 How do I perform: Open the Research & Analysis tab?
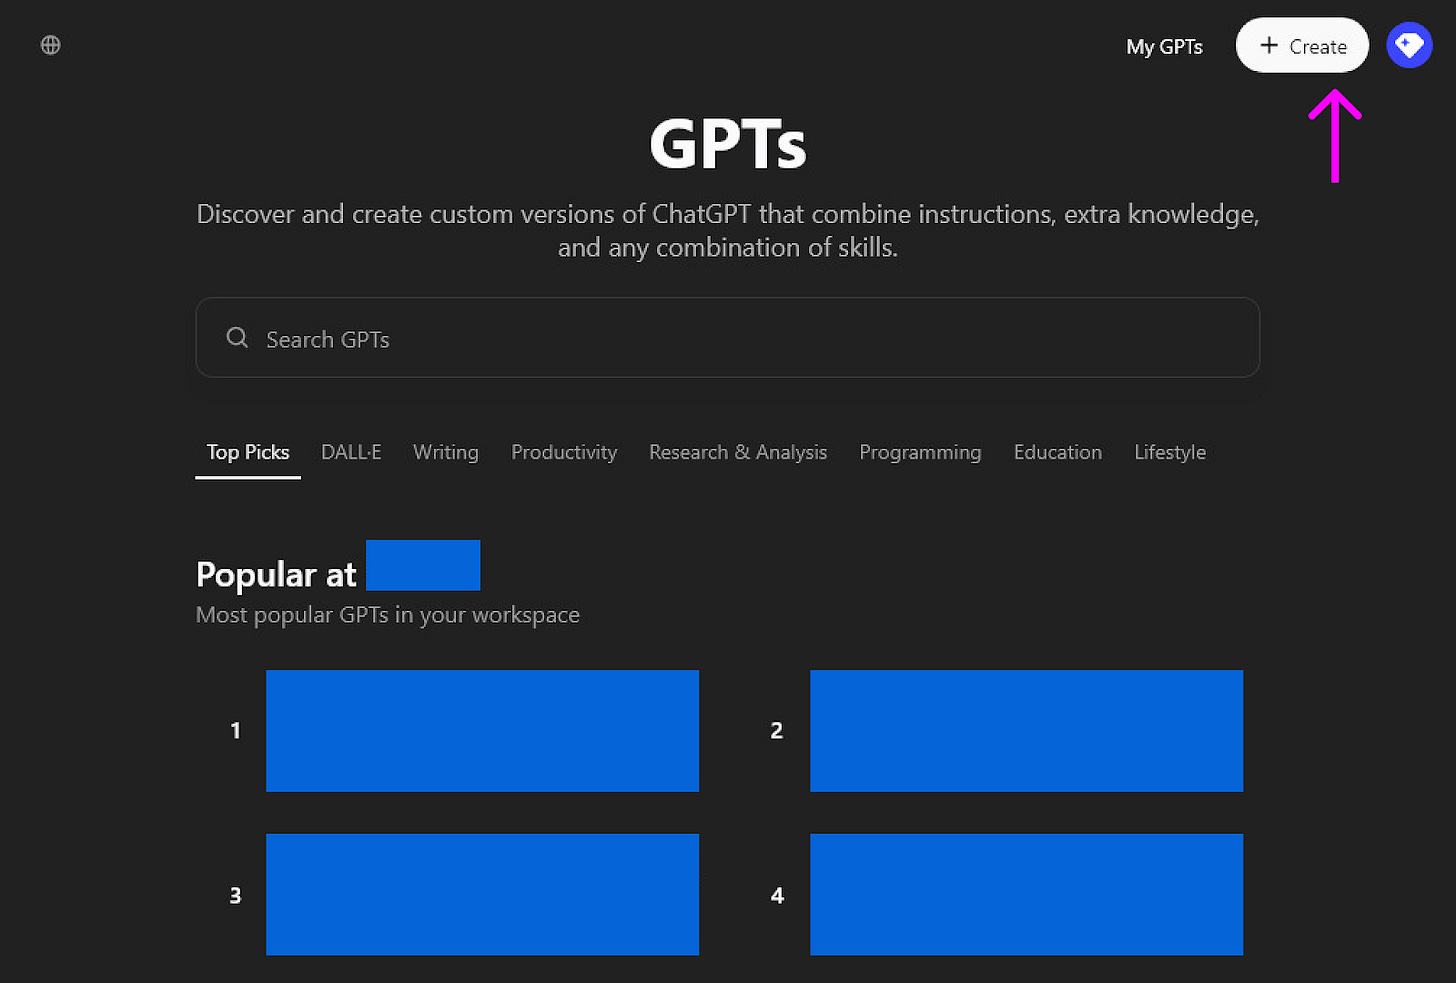point(738,452)
